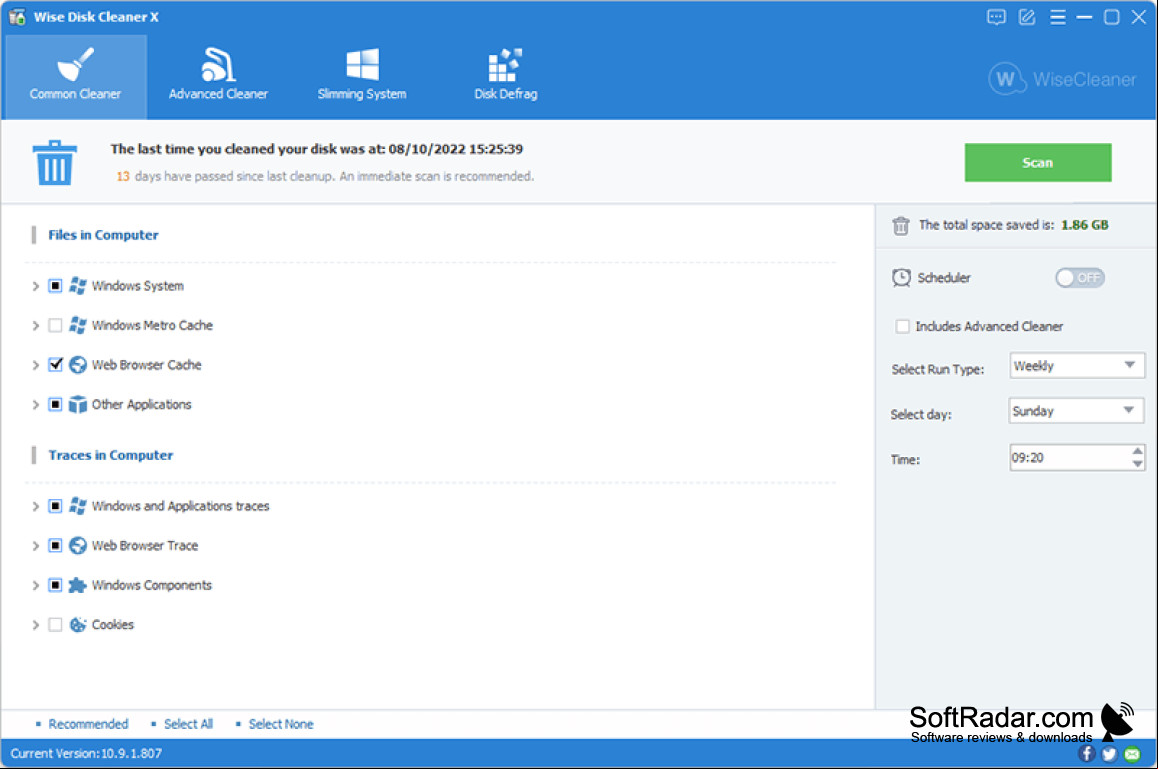Turn on the Scheduler switch
The height and width of the screenshot is (769, 1158).
[x=1079, y=278]
